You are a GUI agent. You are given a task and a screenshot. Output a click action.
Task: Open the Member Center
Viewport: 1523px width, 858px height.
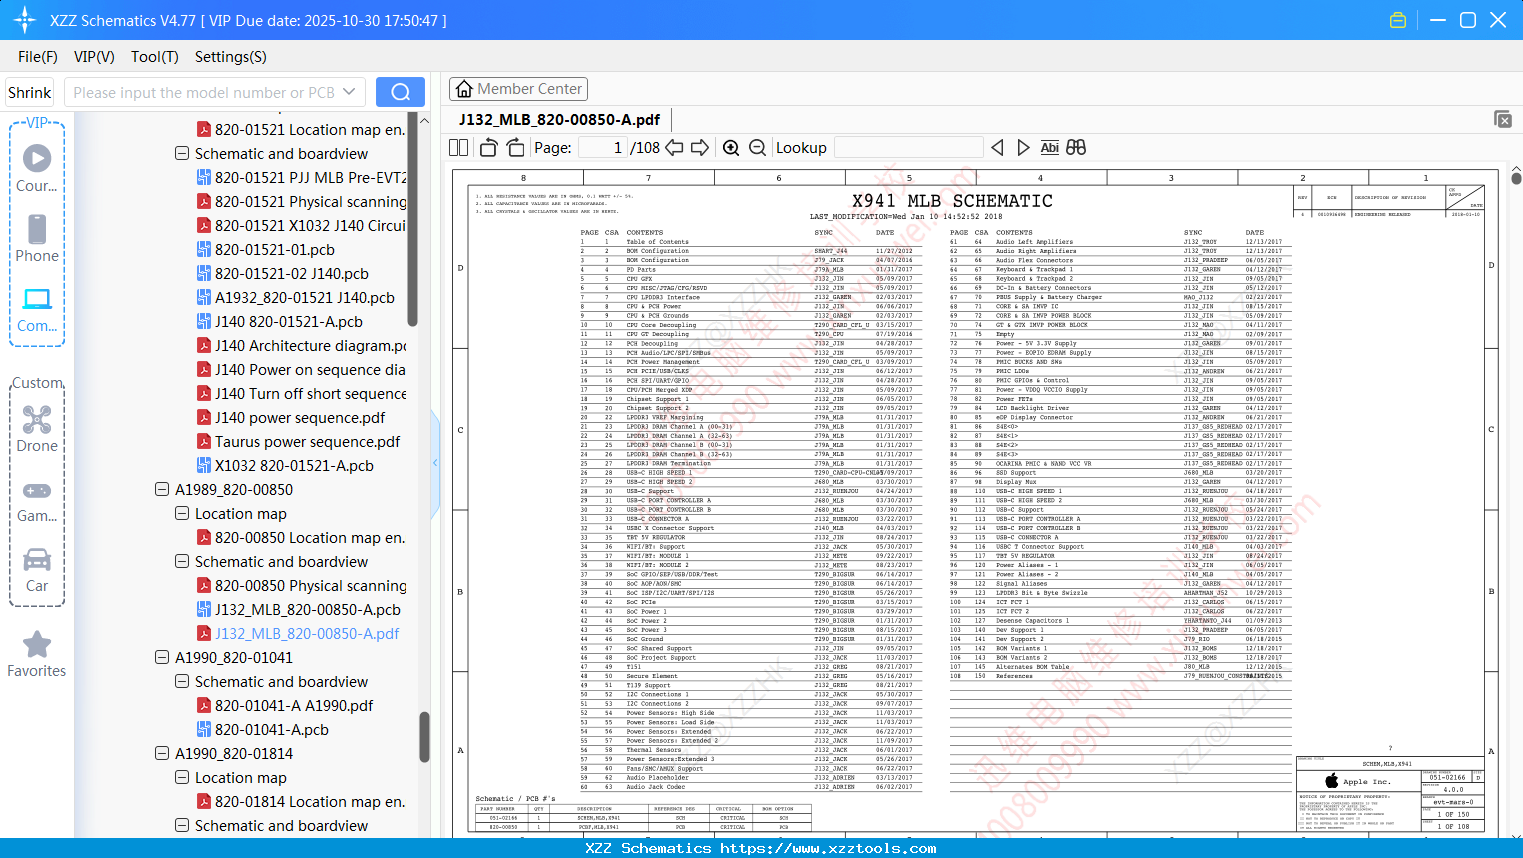pos(518,89)
